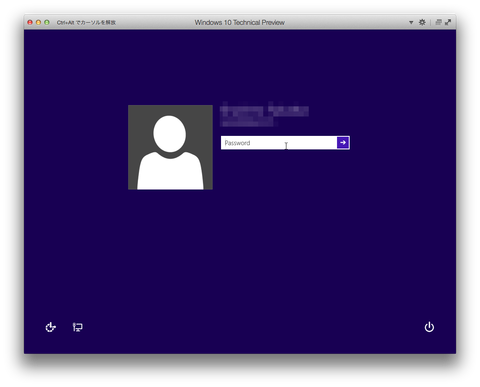The height and width of the screenshot is (387, 480).
Task: Open the power options icon
Action: (x=429, y=327)
